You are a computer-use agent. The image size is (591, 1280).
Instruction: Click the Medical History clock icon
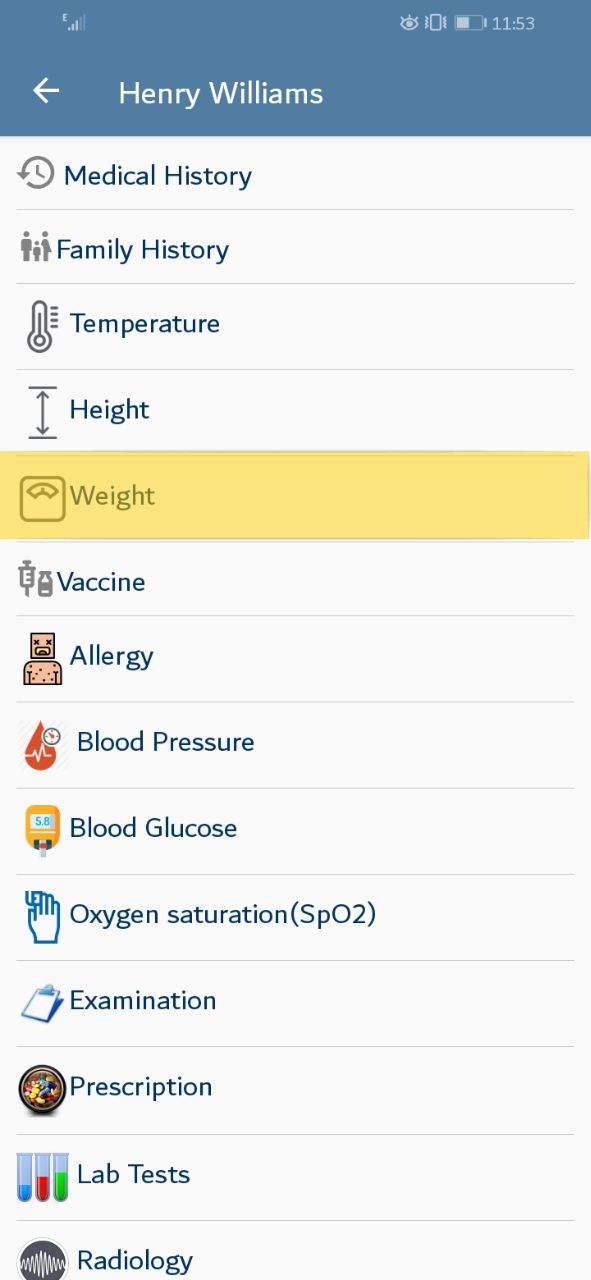click(x=36, y=172)
